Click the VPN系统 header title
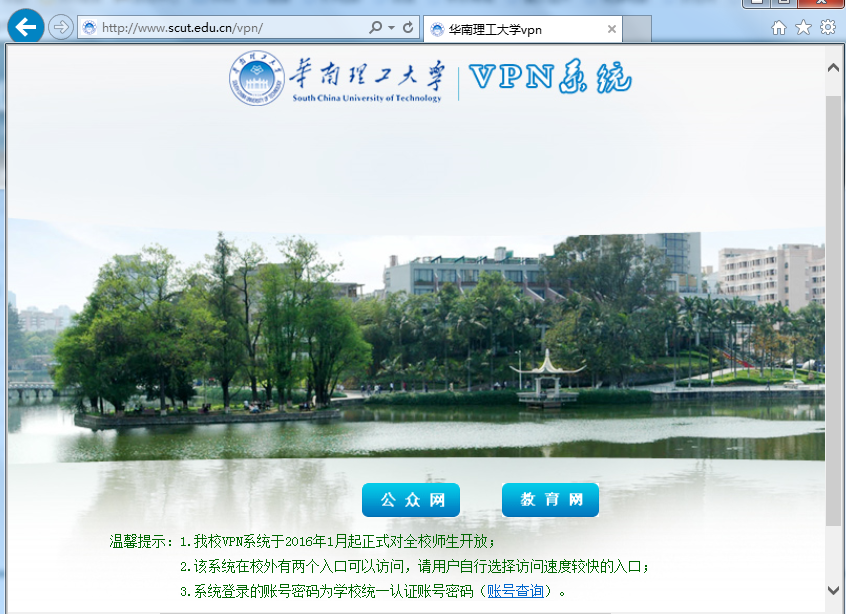Image resolution: width=846 pixels, height=614 pixels. click(550, 77)
